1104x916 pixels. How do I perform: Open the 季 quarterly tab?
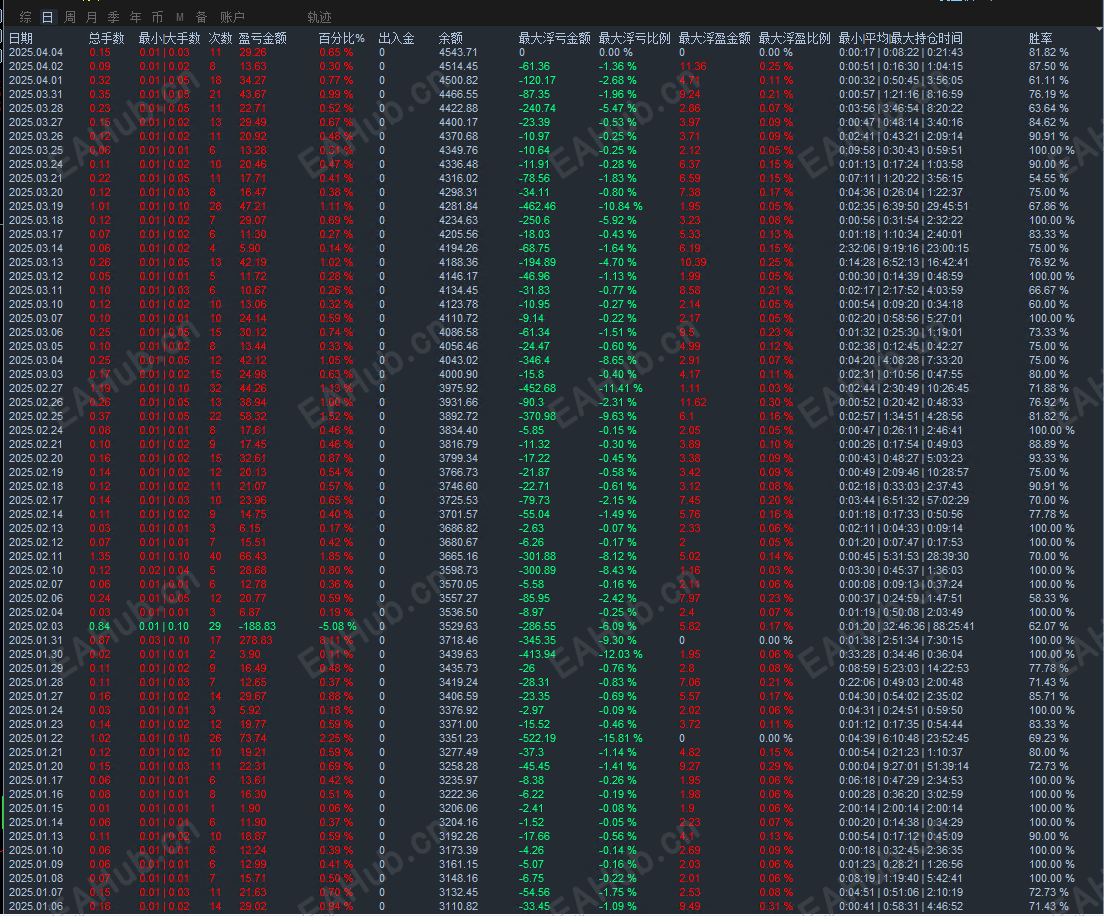(113, 17)
